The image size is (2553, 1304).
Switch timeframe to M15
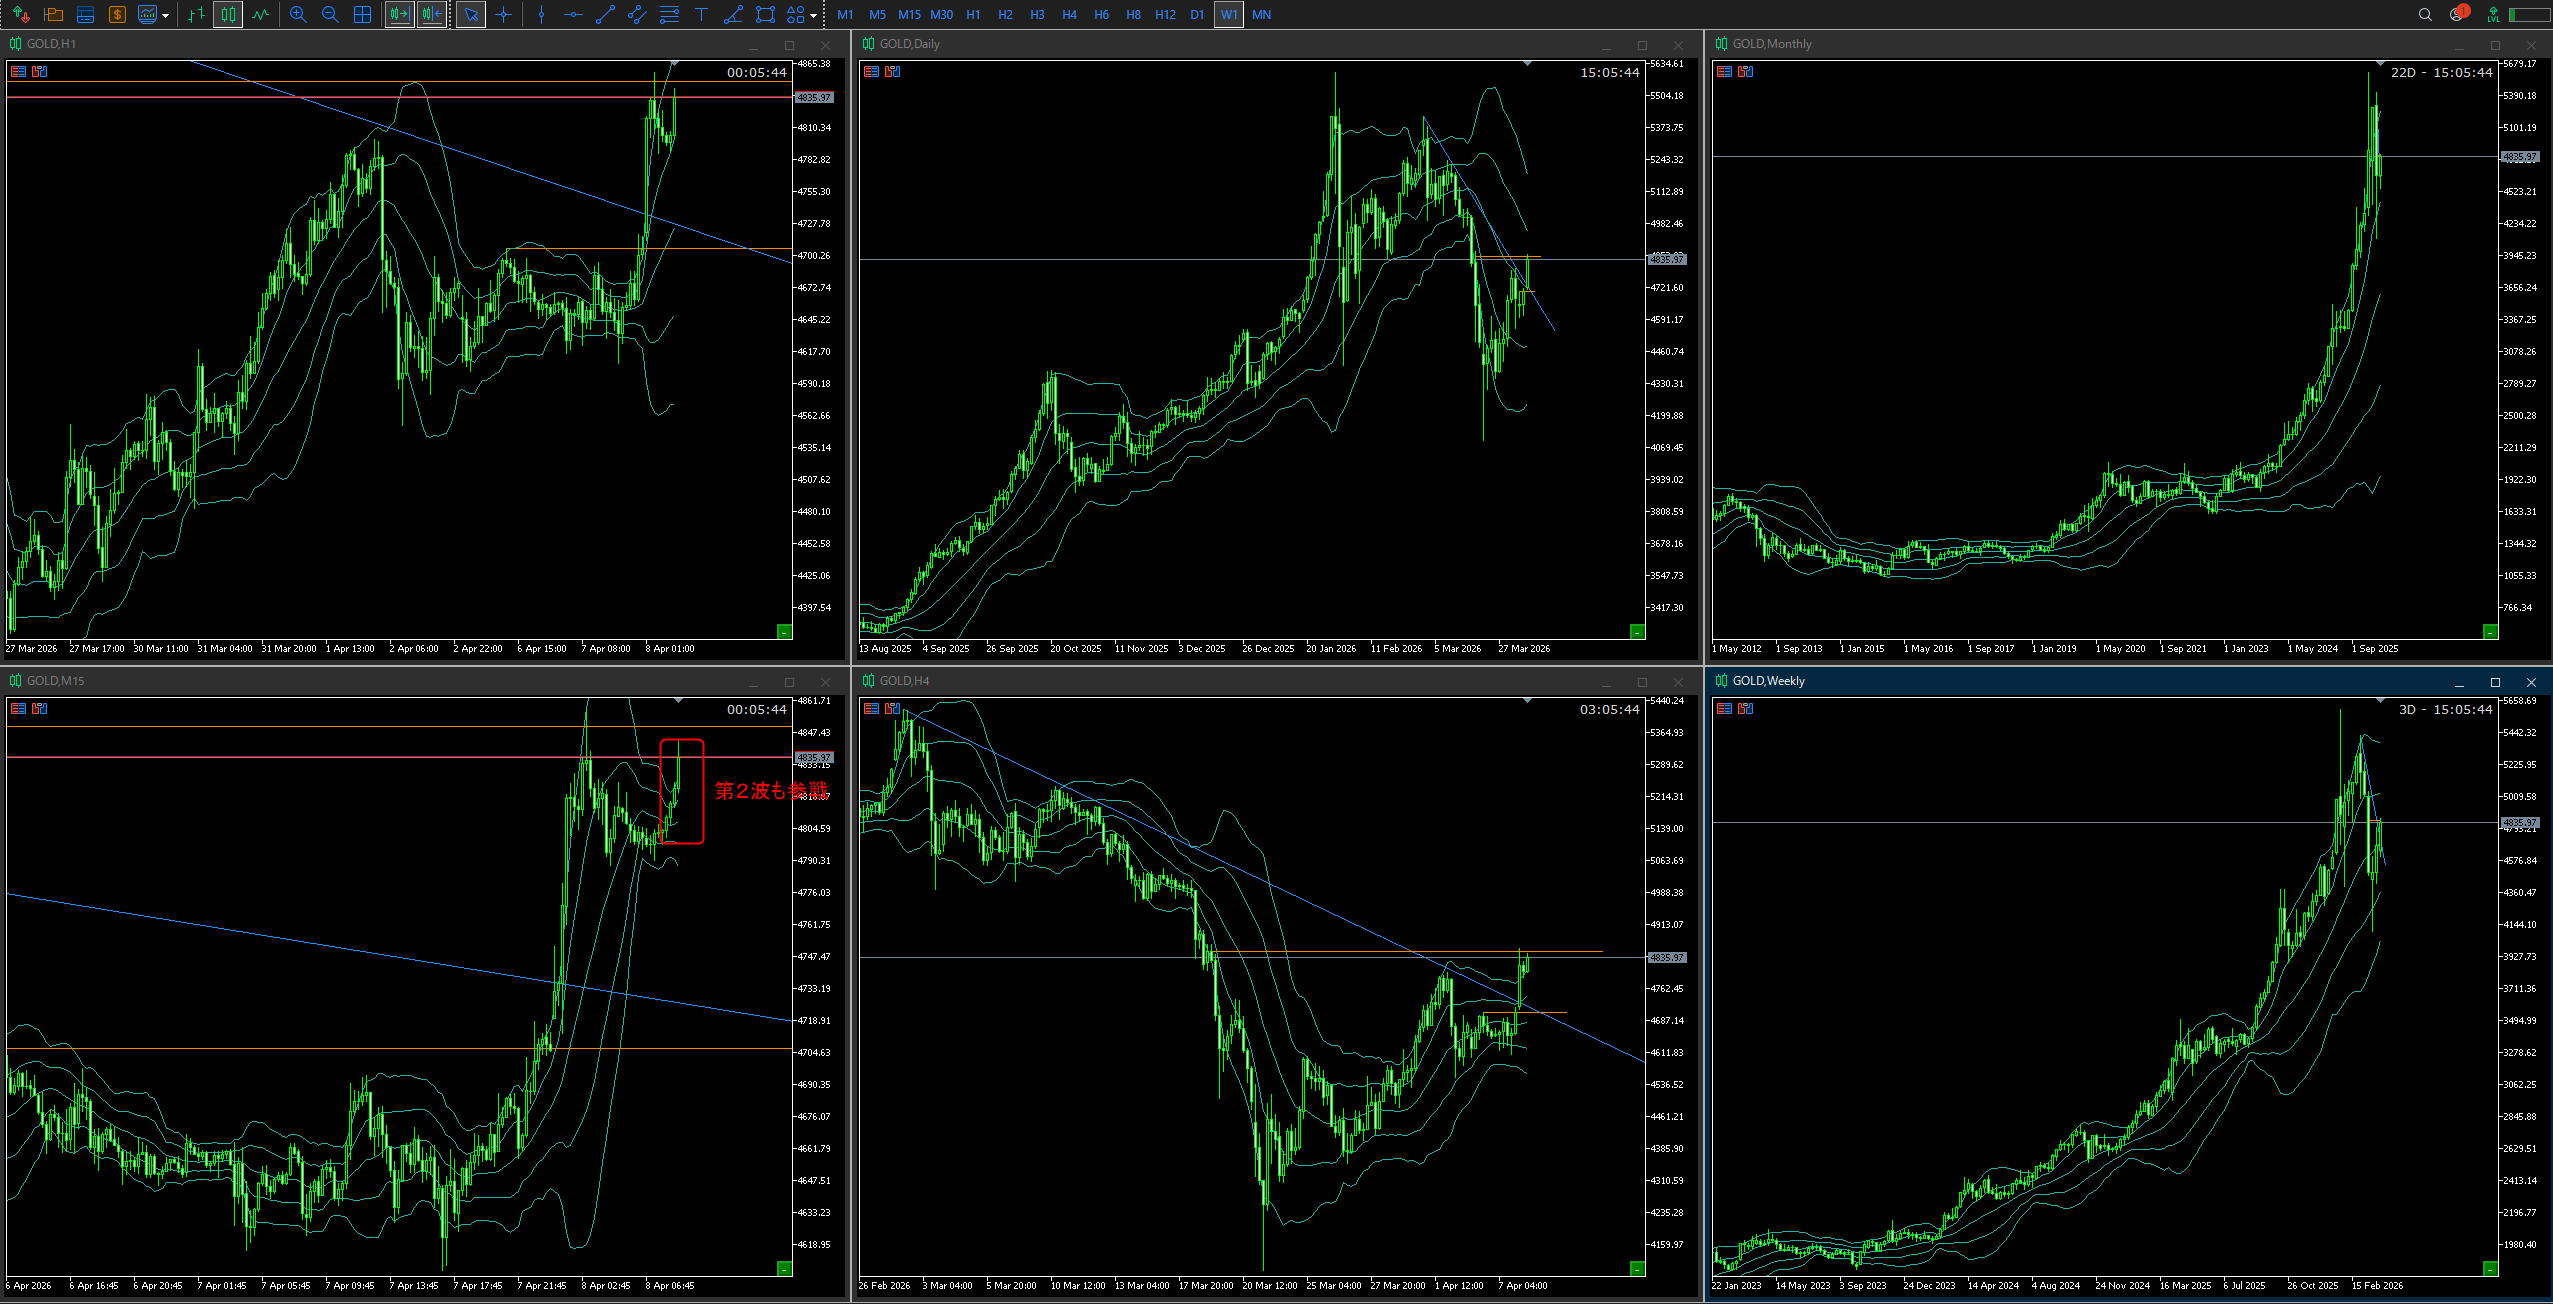coord(909,14)
